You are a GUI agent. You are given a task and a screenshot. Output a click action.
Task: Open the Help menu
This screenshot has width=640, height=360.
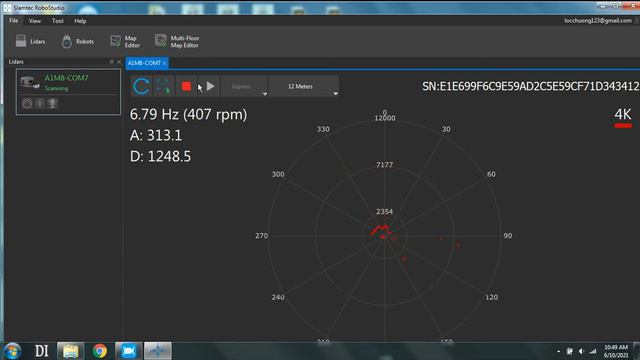click(x=80, y=21)
